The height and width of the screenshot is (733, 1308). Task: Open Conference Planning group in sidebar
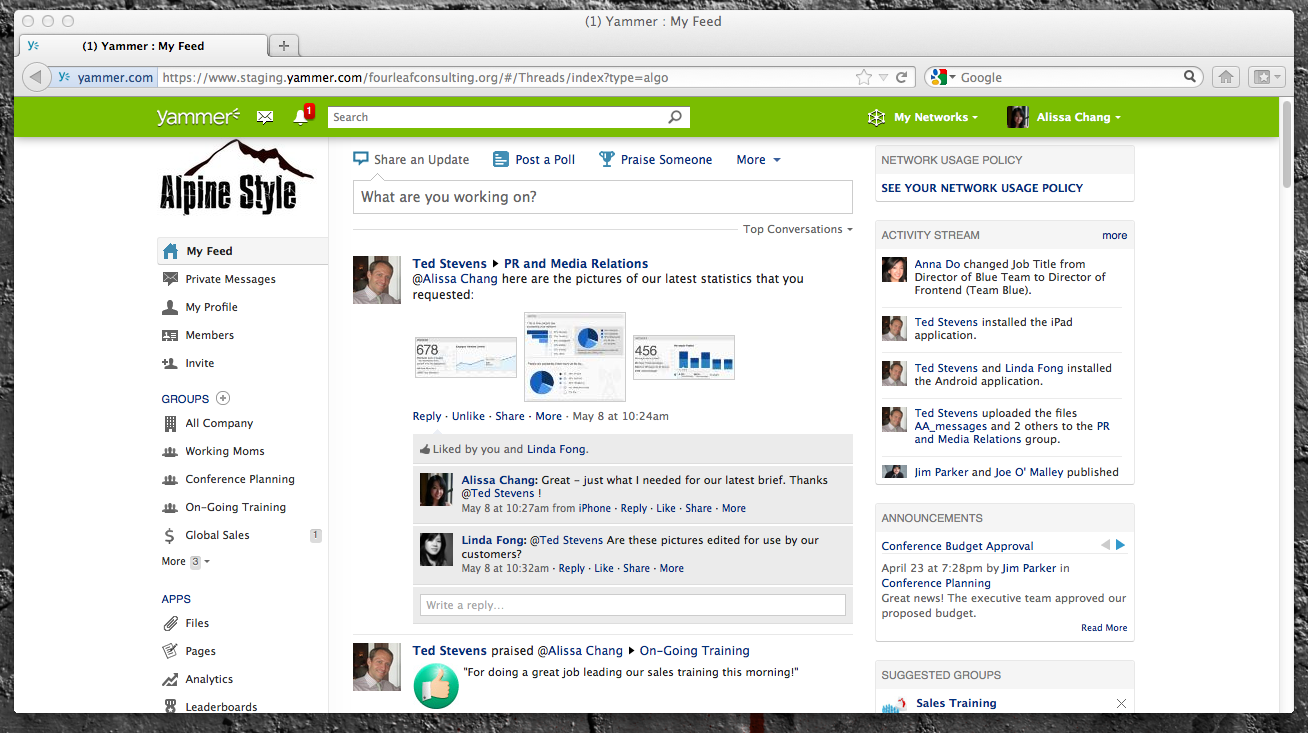click(x=240, y=479)
